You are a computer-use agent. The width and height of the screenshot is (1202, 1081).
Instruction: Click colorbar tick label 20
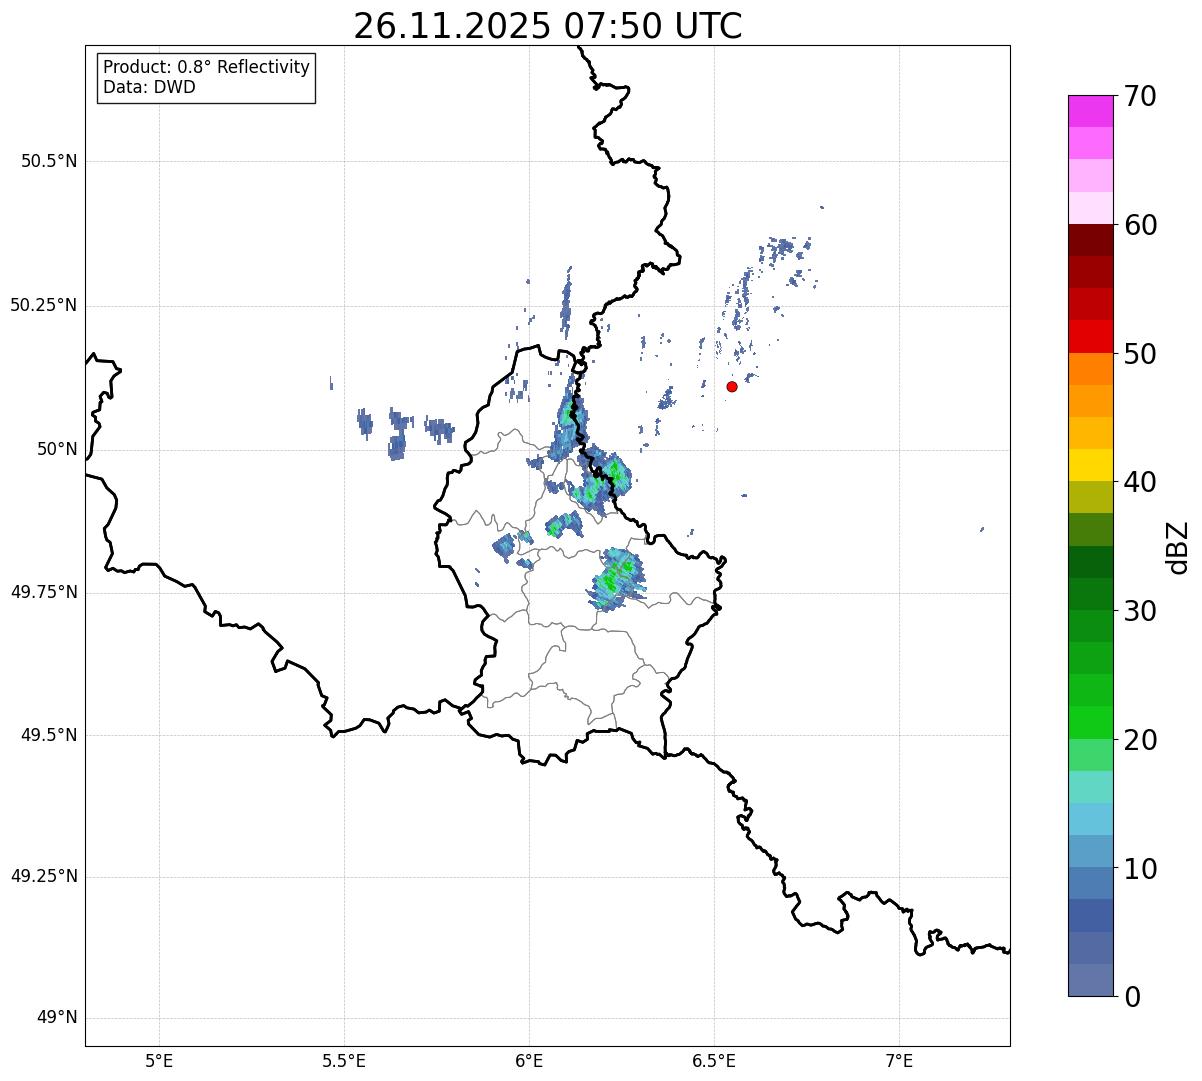pos(1141,740)
